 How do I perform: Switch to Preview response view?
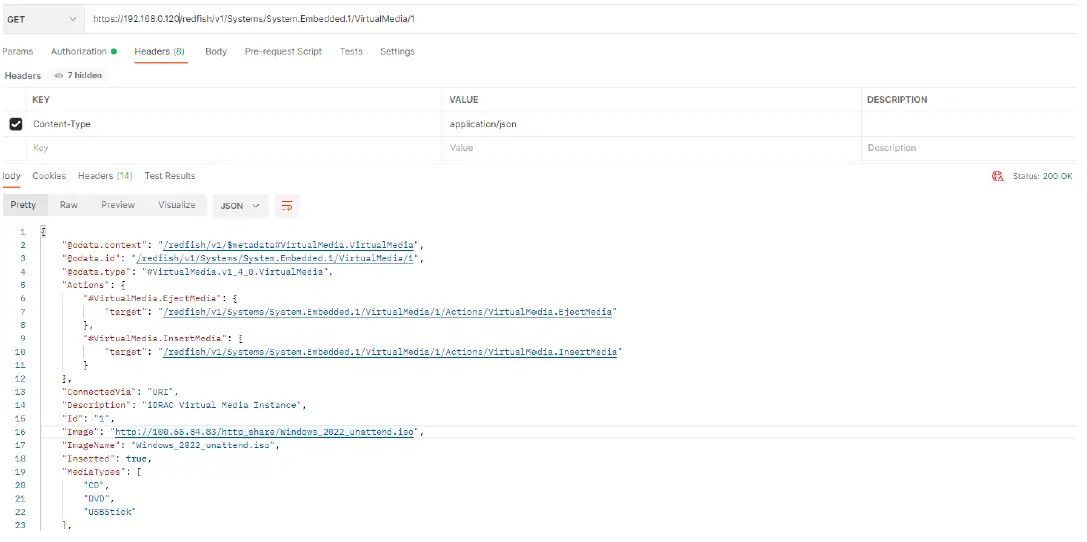click(118, 205)
